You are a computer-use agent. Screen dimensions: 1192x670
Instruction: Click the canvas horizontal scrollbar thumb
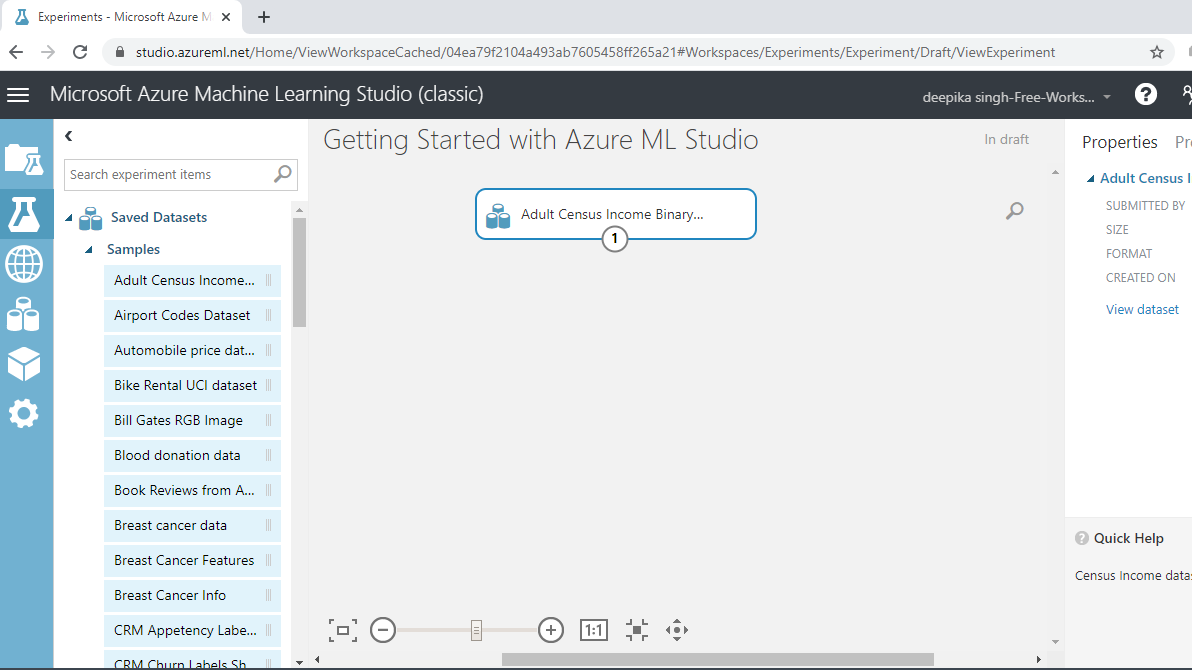click(x=718, y=659)
